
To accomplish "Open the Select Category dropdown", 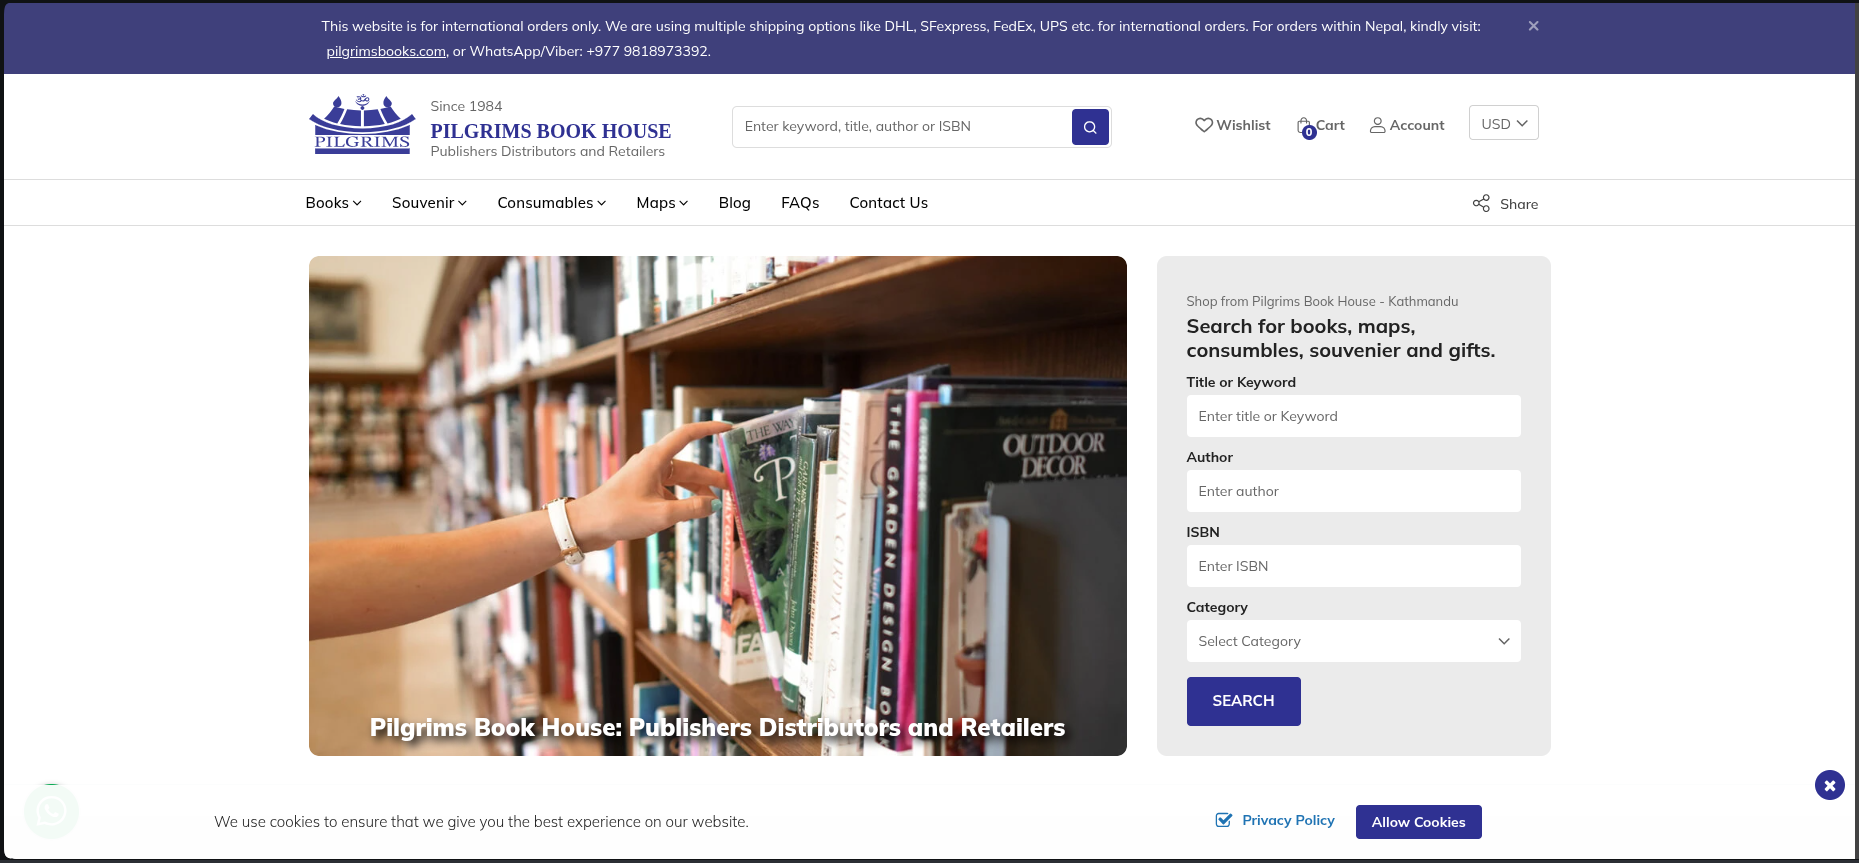I will click(1353, 641).
